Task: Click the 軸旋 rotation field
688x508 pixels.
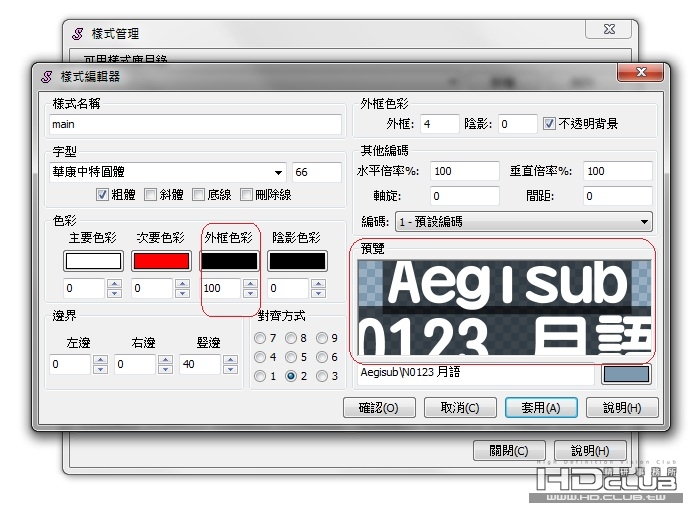Action: [x=465, y=196]
